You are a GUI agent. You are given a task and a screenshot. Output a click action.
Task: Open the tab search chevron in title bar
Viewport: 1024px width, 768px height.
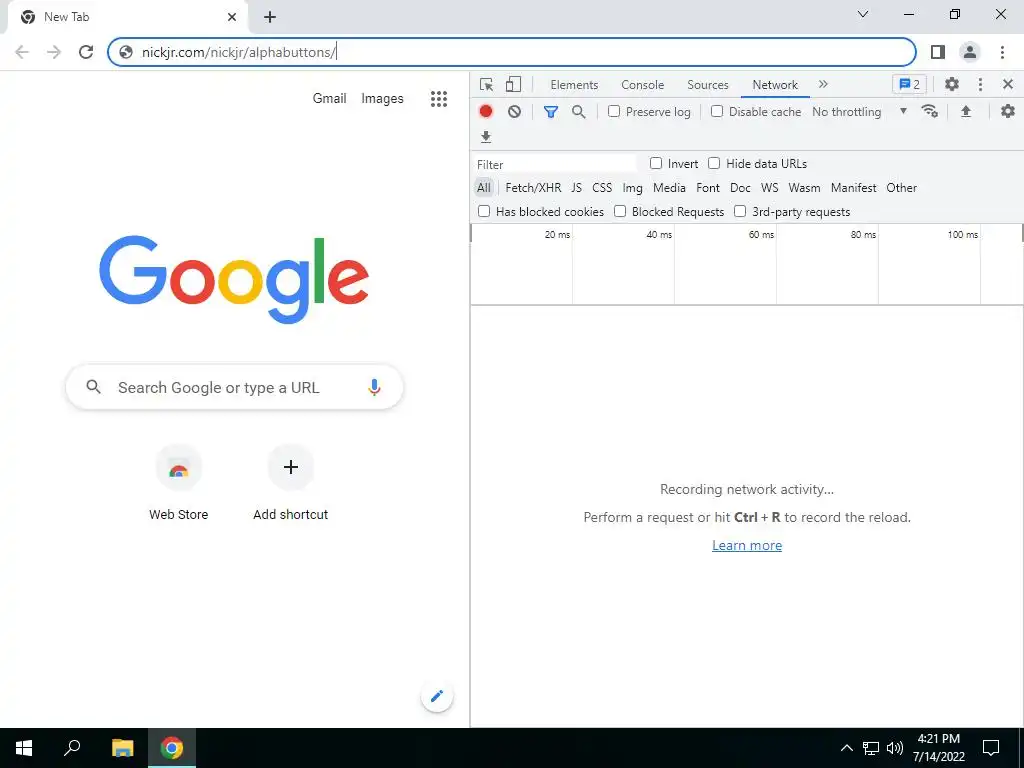click(x=863, y=14)
